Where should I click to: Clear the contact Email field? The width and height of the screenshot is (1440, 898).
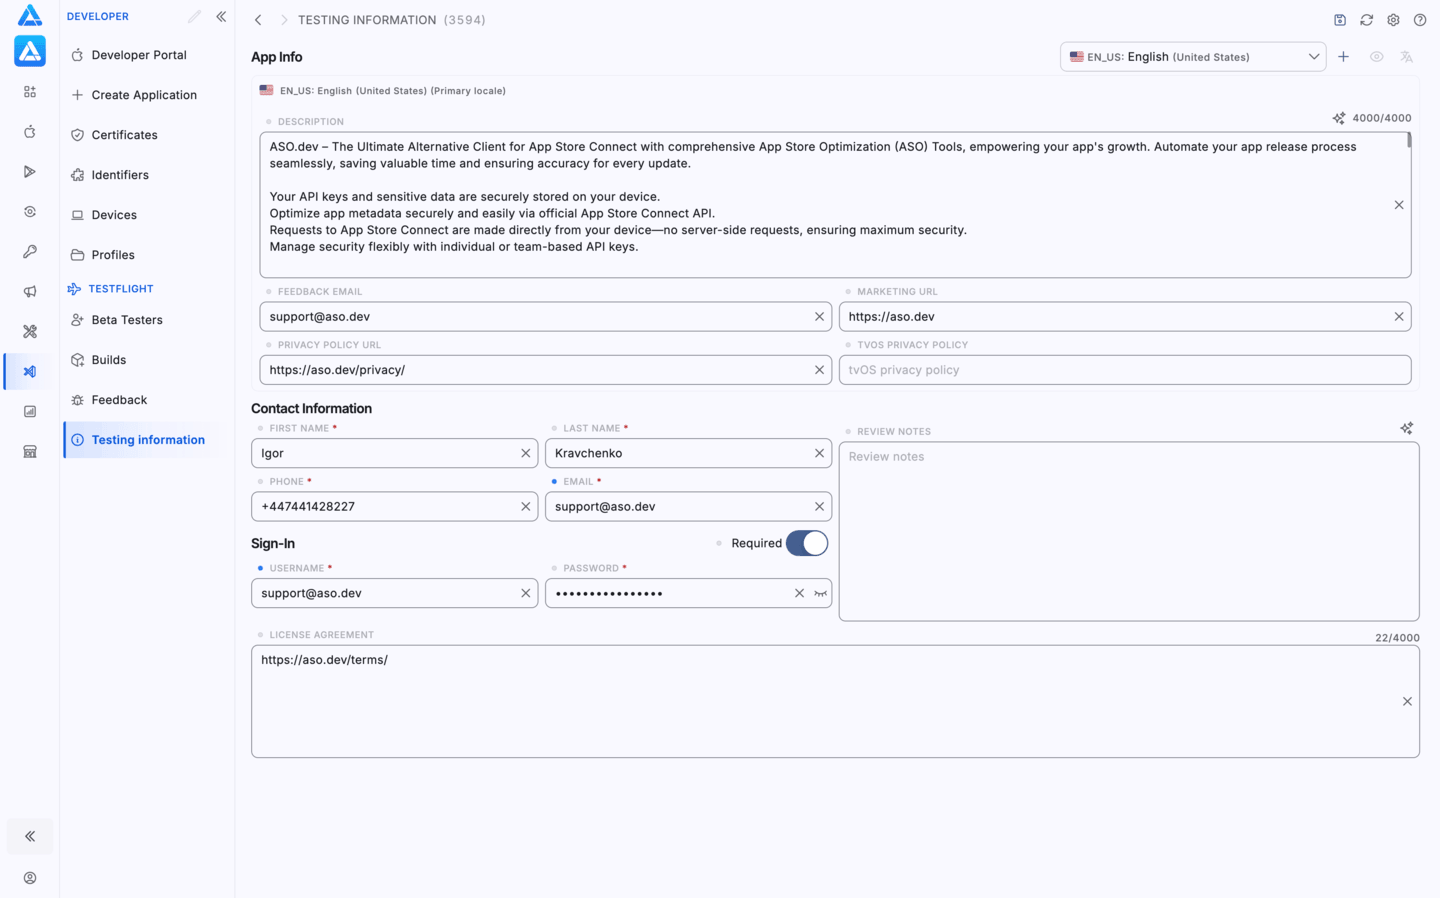(819, 507)
